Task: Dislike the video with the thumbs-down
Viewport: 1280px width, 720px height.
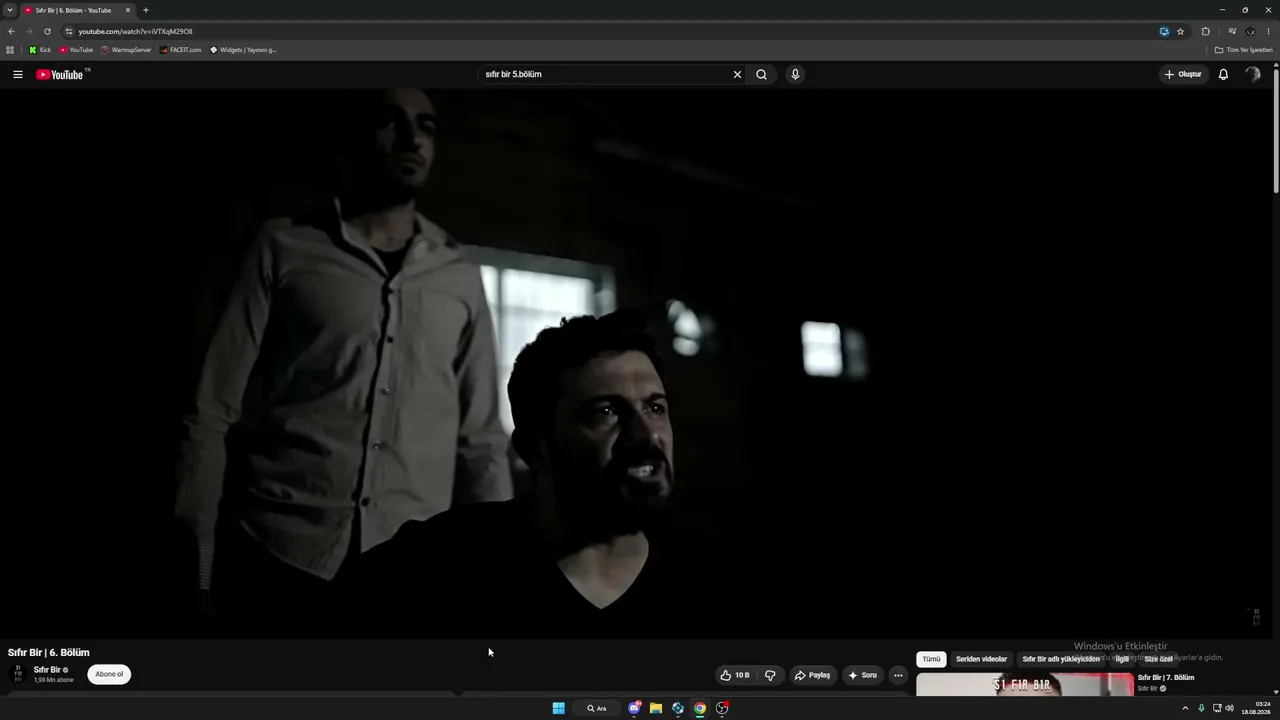Action: click(770, 675)
